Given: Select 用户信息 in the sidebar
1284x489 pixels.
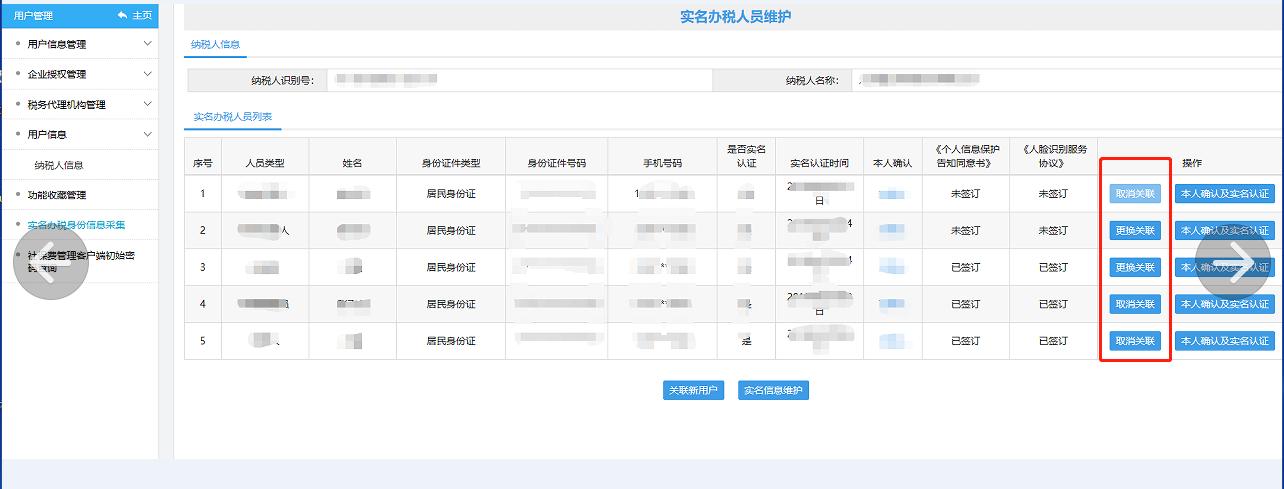Looking at the screenshot, I should pyautogui.click(x=47, y=134).
